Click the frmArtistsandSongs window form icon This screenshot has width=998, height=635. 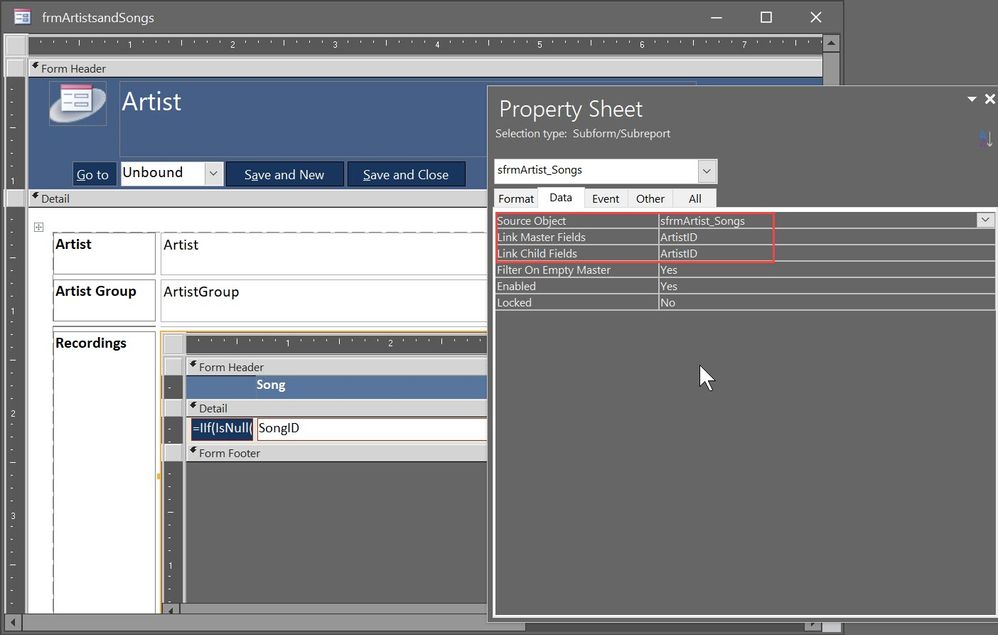coord(22,17)
